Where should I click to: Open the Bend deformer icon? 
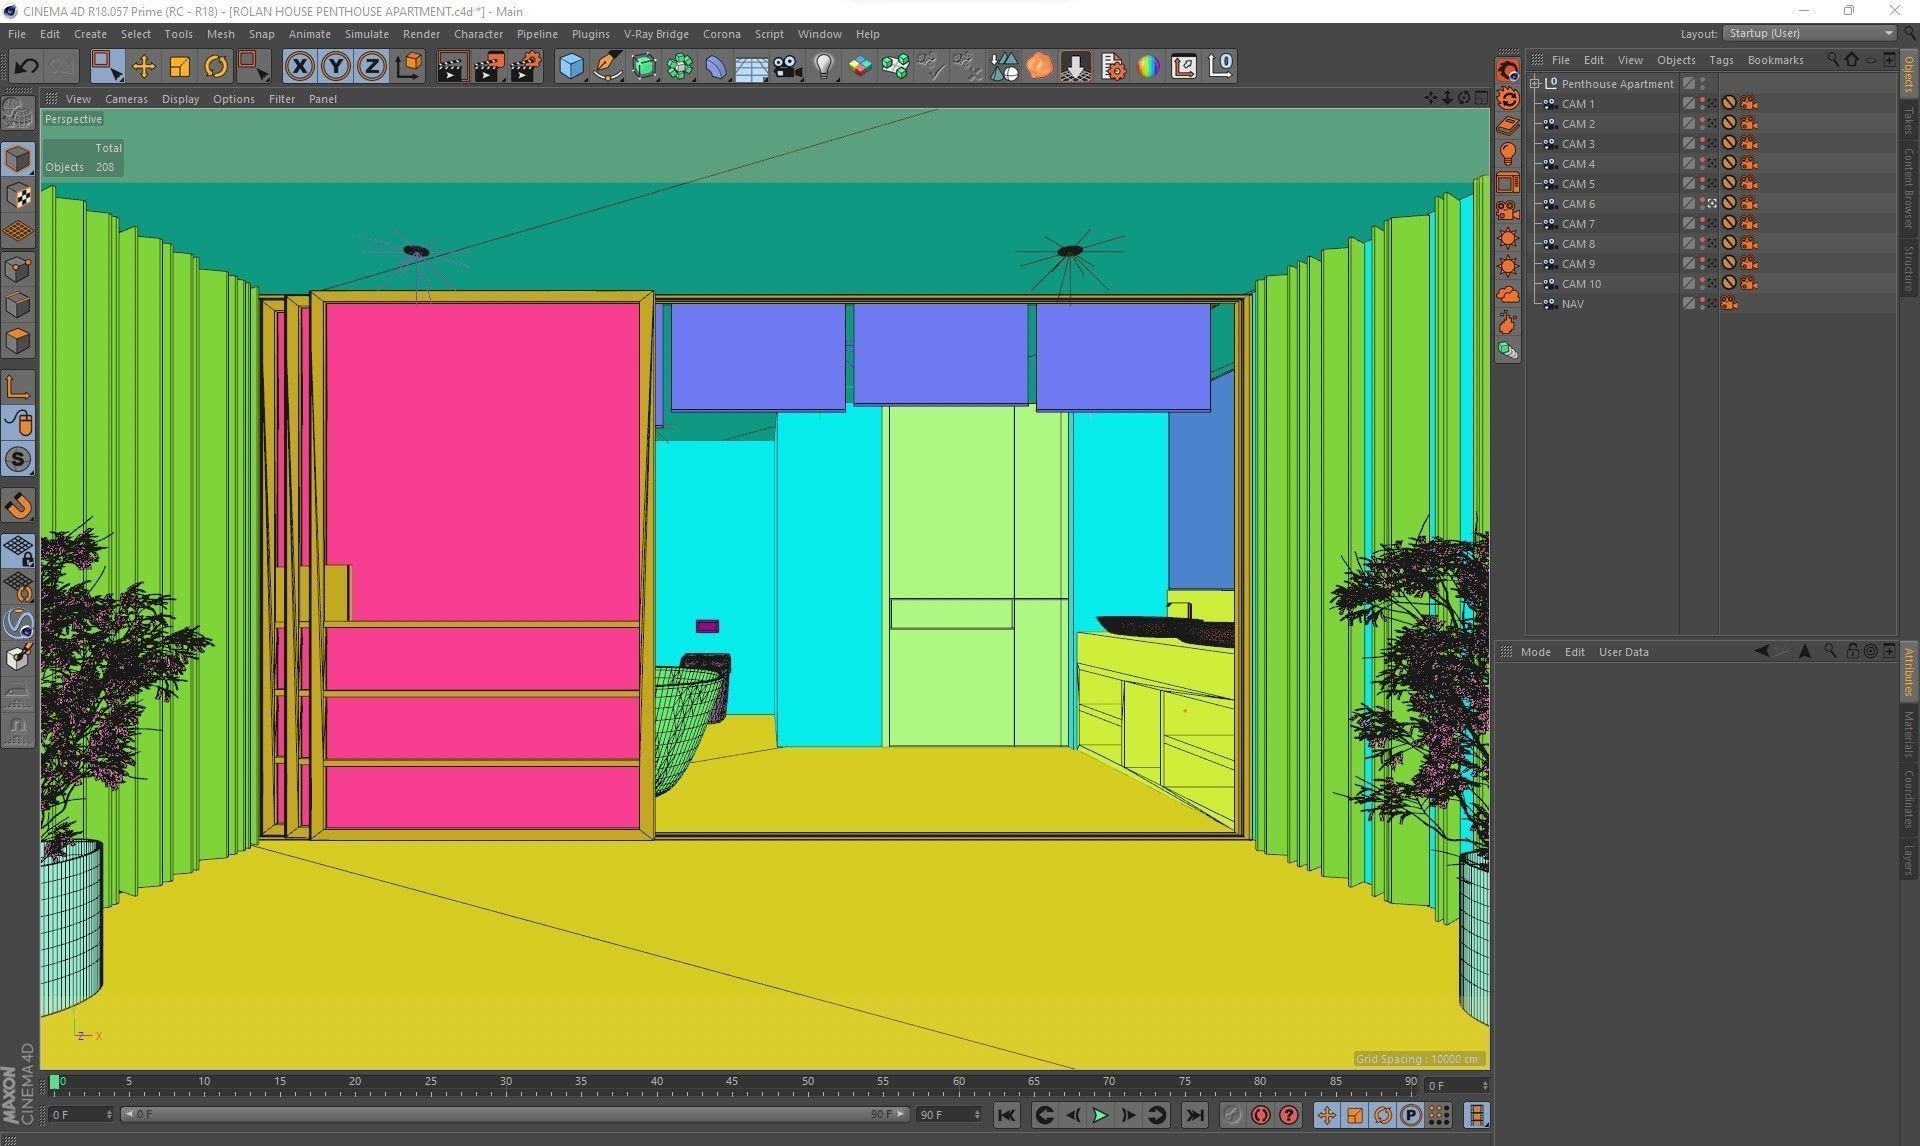(x=716, y=67)
